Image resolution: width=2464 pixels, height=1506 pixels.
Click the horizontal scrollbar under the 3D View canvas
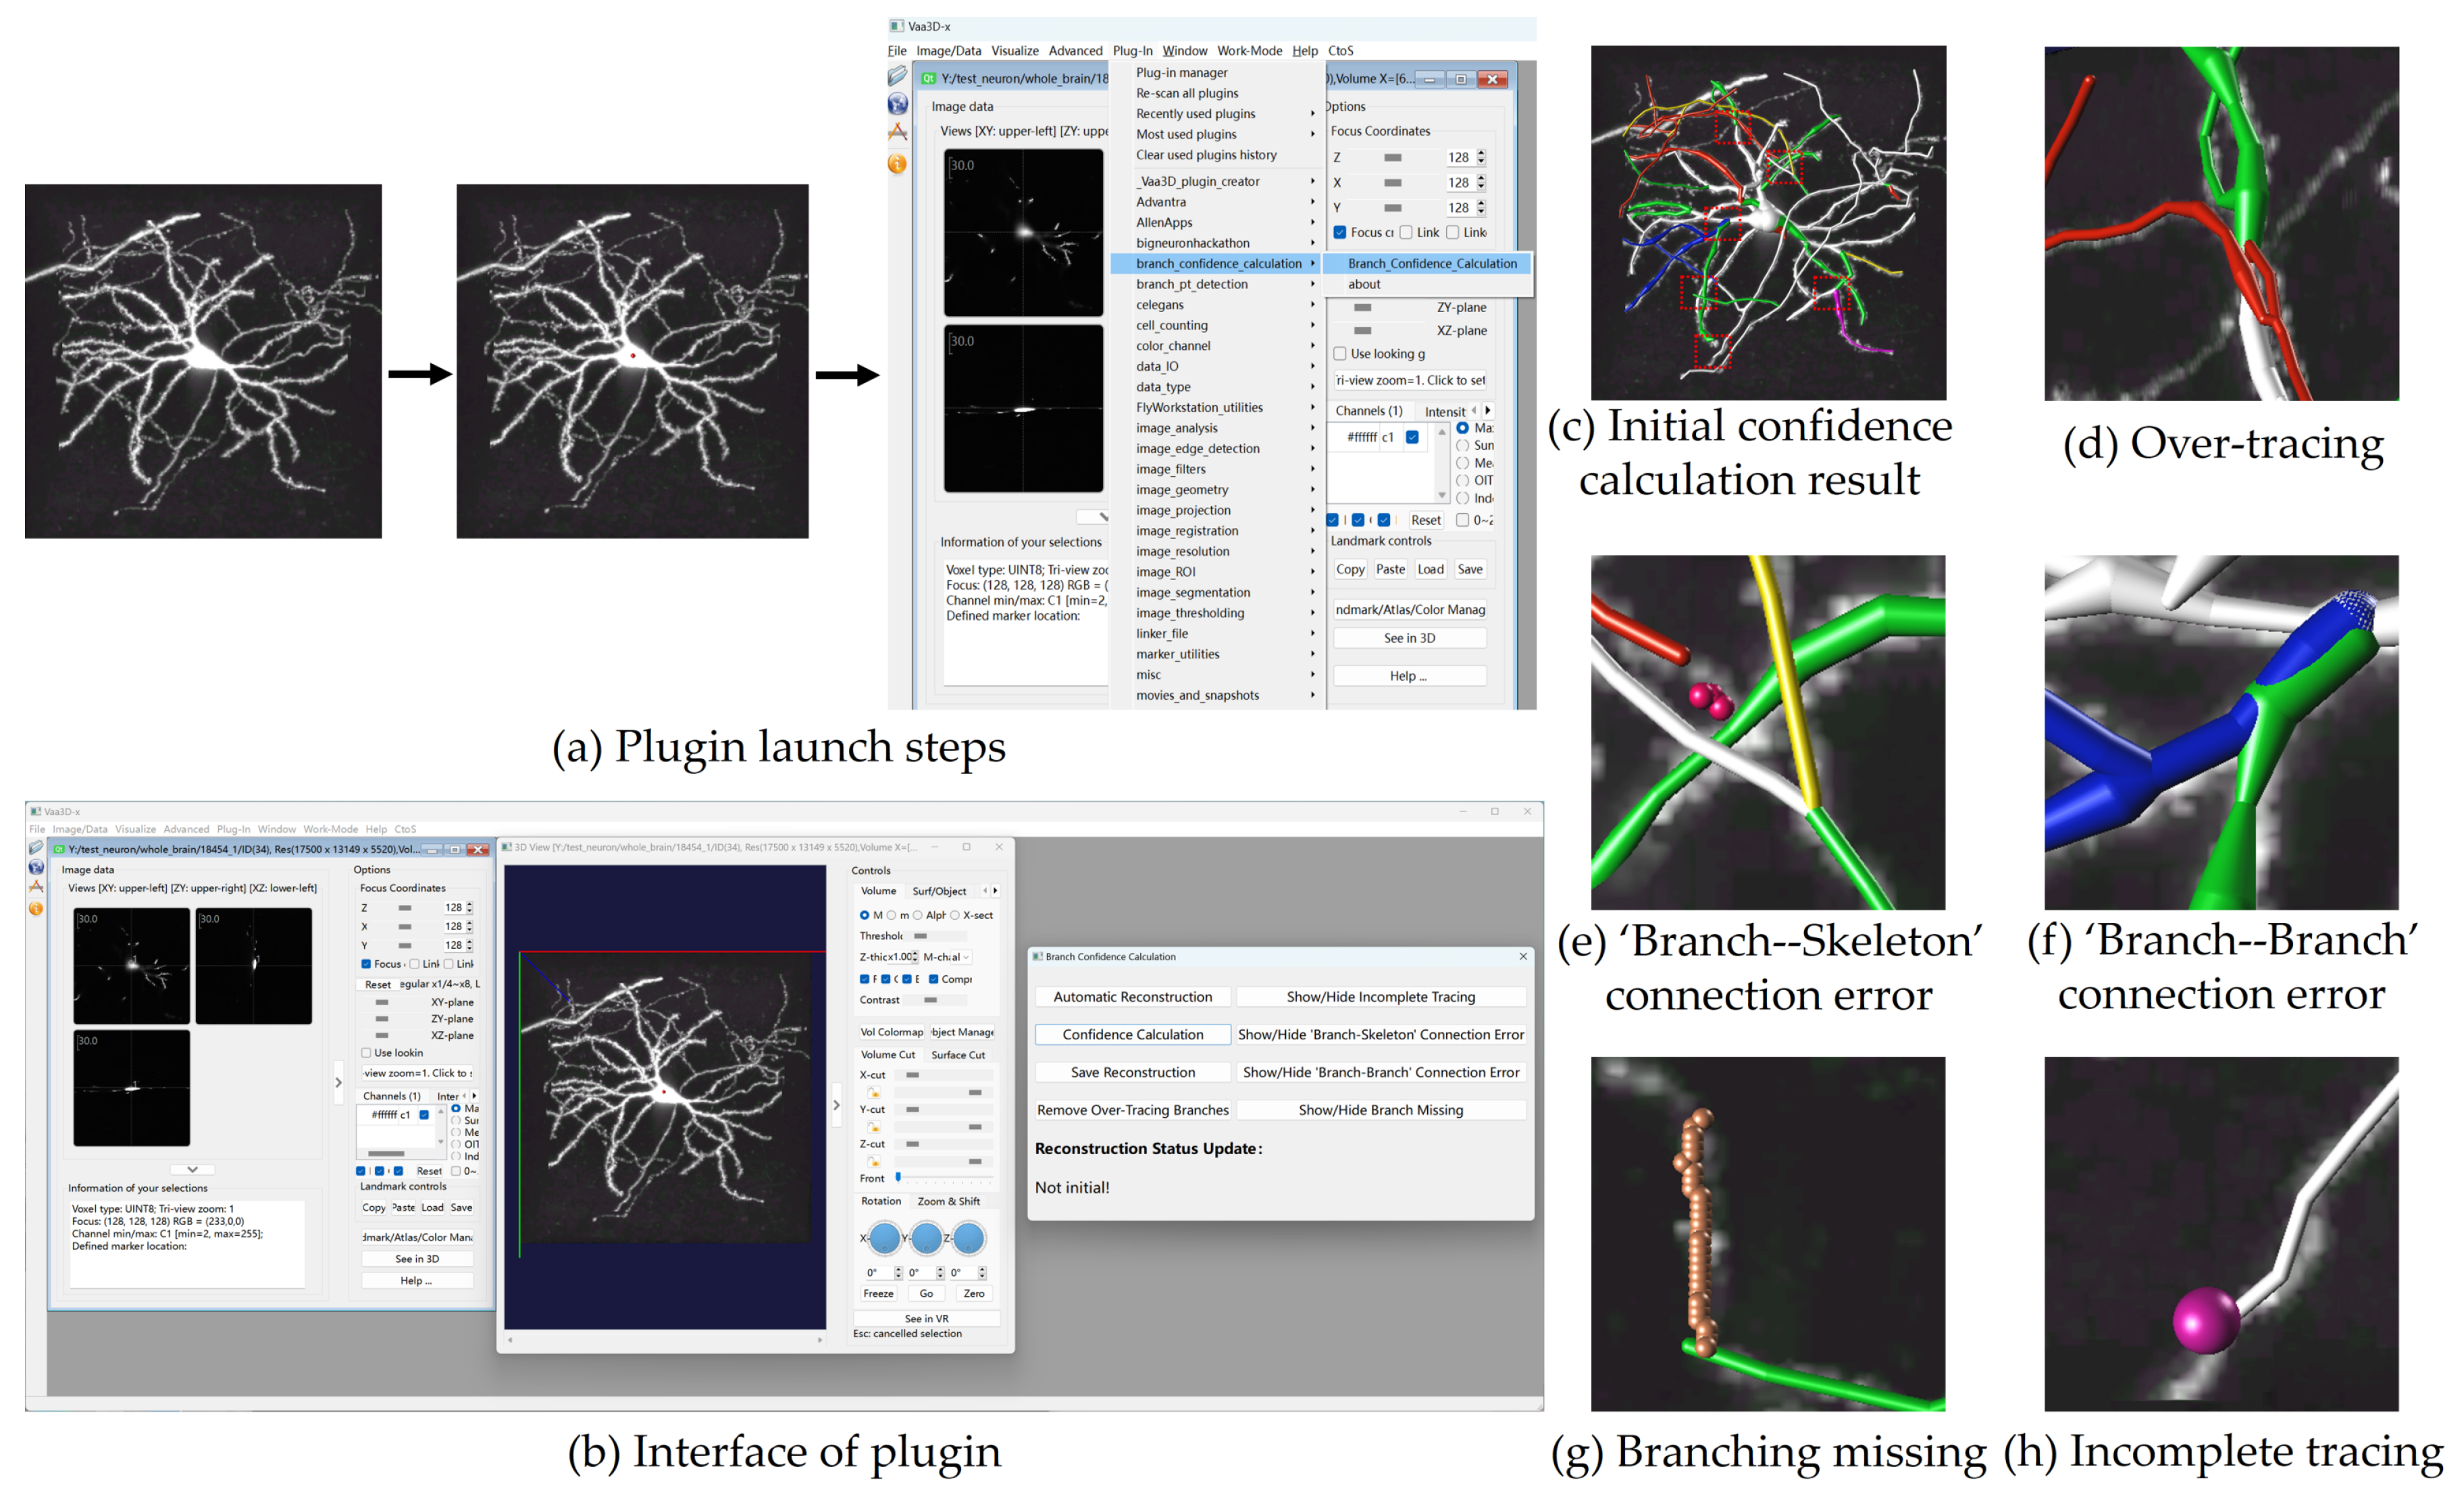pos(665,1340)
